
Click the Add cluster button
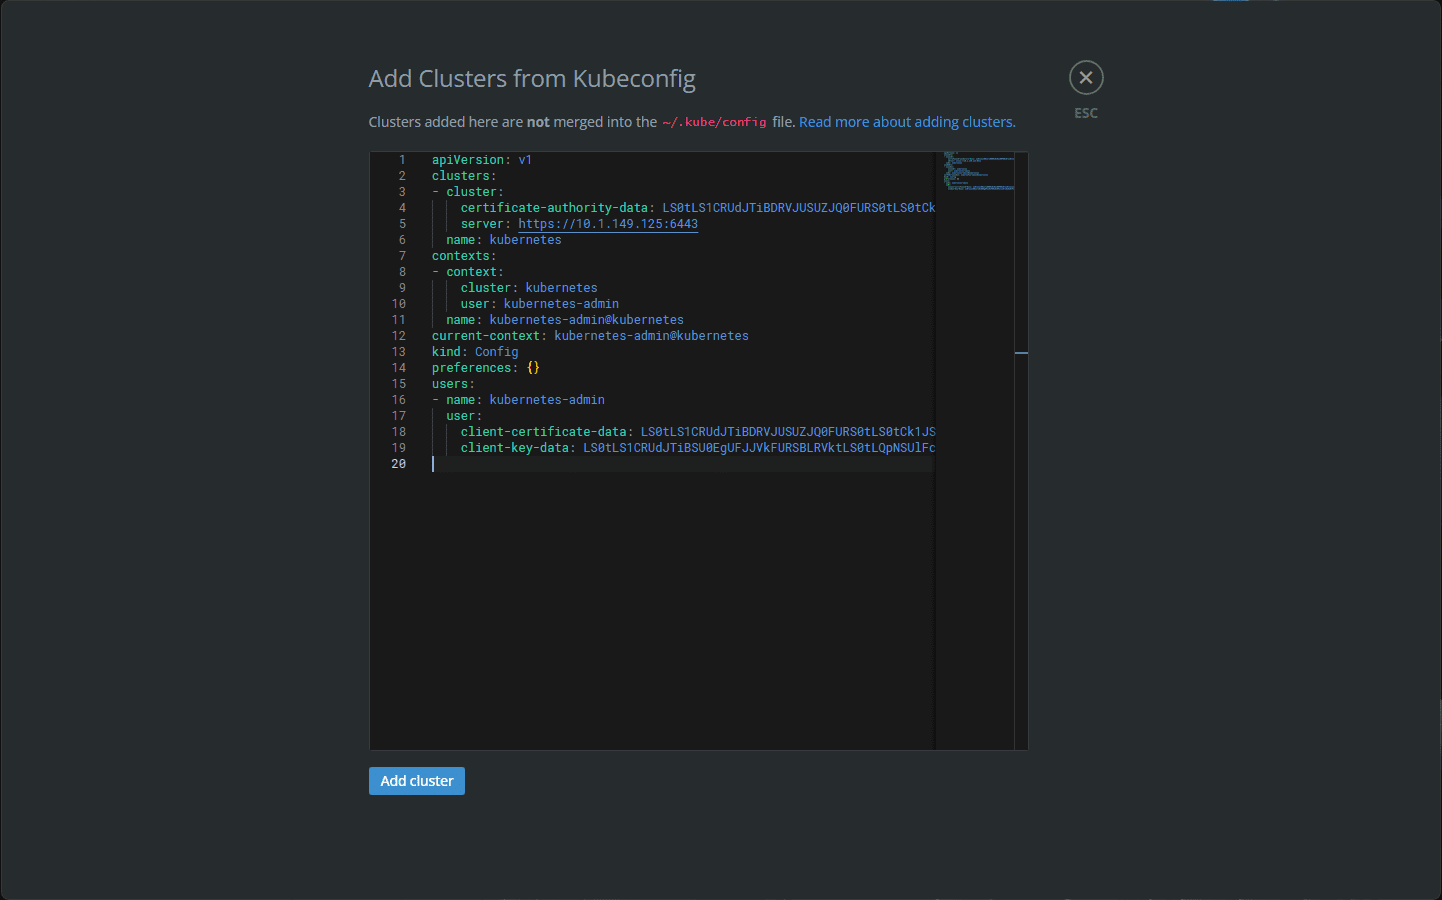point(416,781)
